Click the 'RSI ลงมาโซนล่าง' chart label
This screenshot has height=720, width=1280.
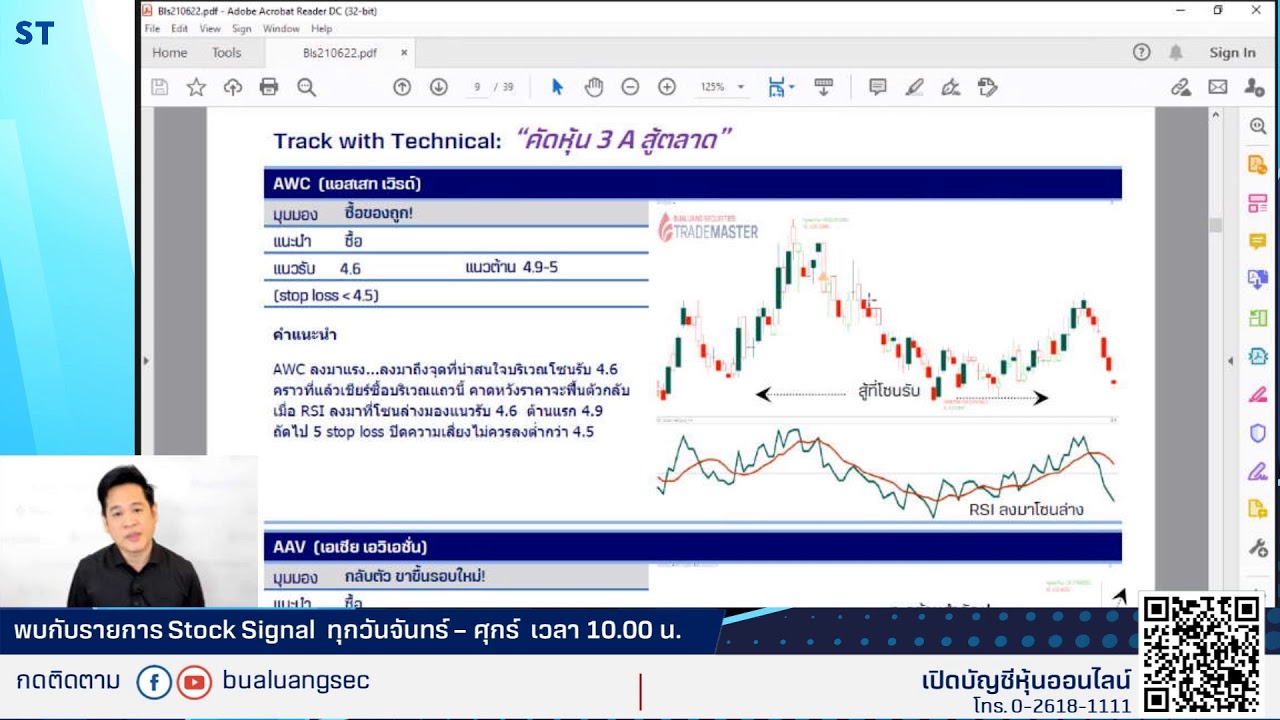1026,509
